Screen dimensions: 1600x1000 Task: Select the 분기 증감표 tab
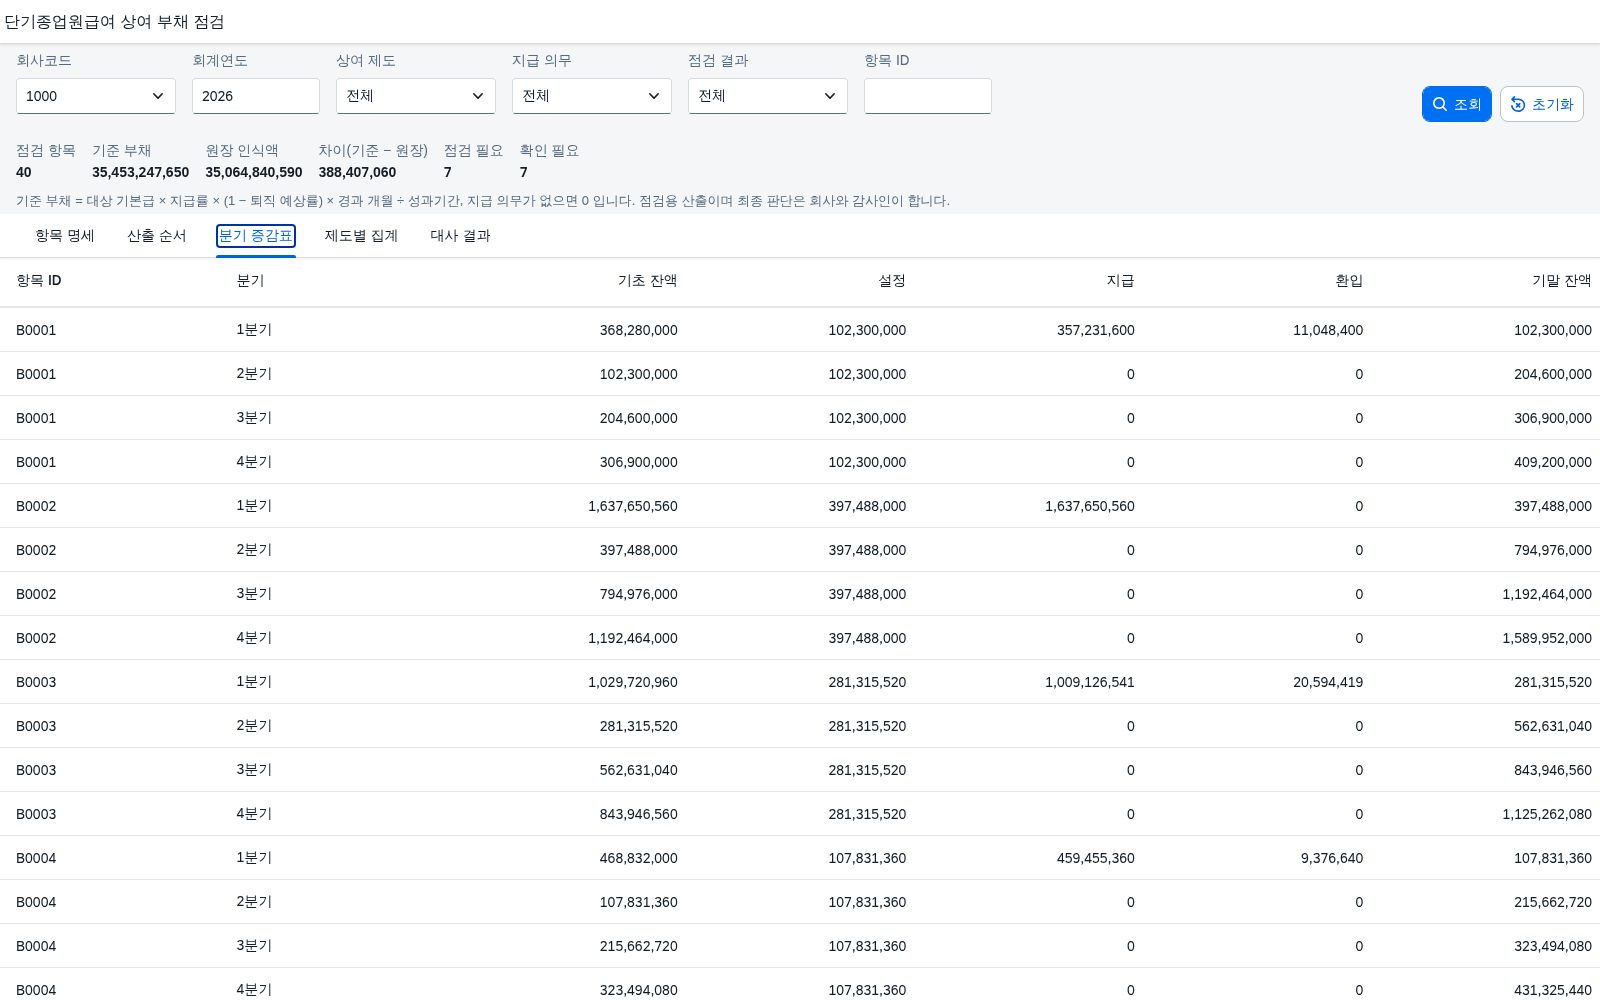coord(256,236)
